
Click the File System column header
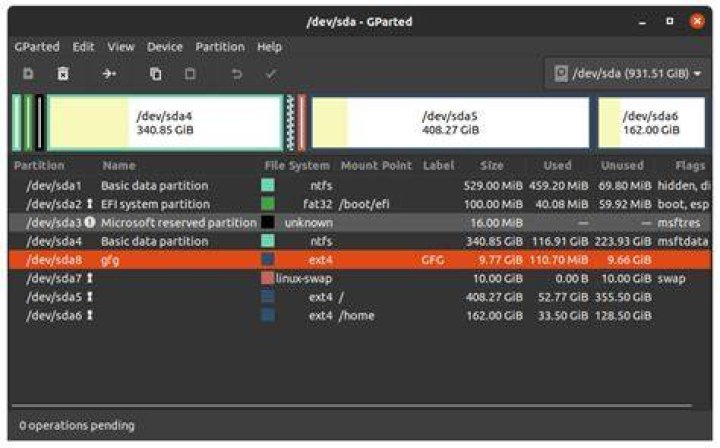pos(297,166)
